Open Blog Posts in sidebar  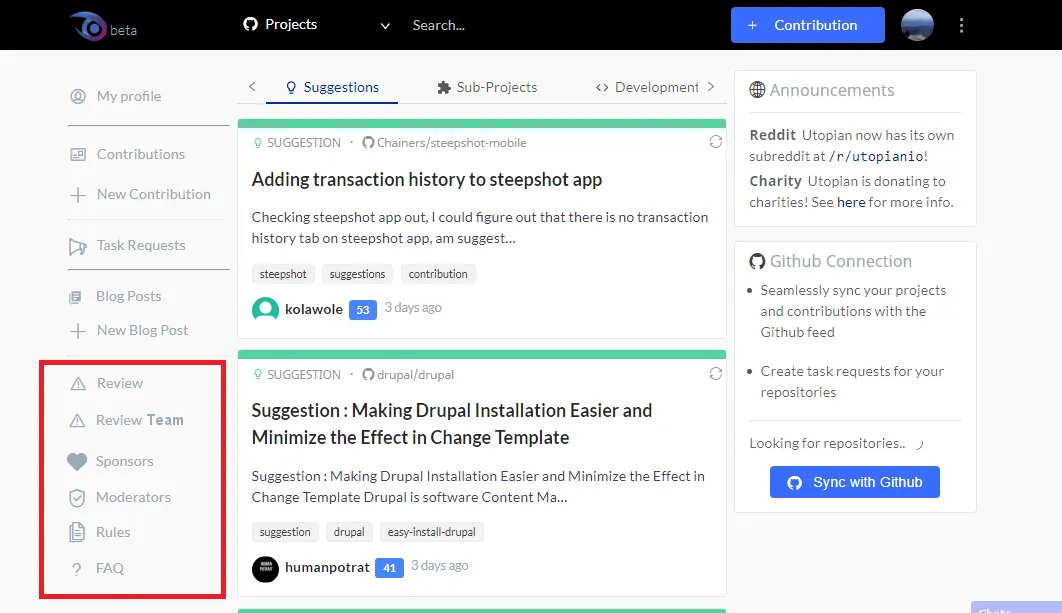(x=129, y=297)
